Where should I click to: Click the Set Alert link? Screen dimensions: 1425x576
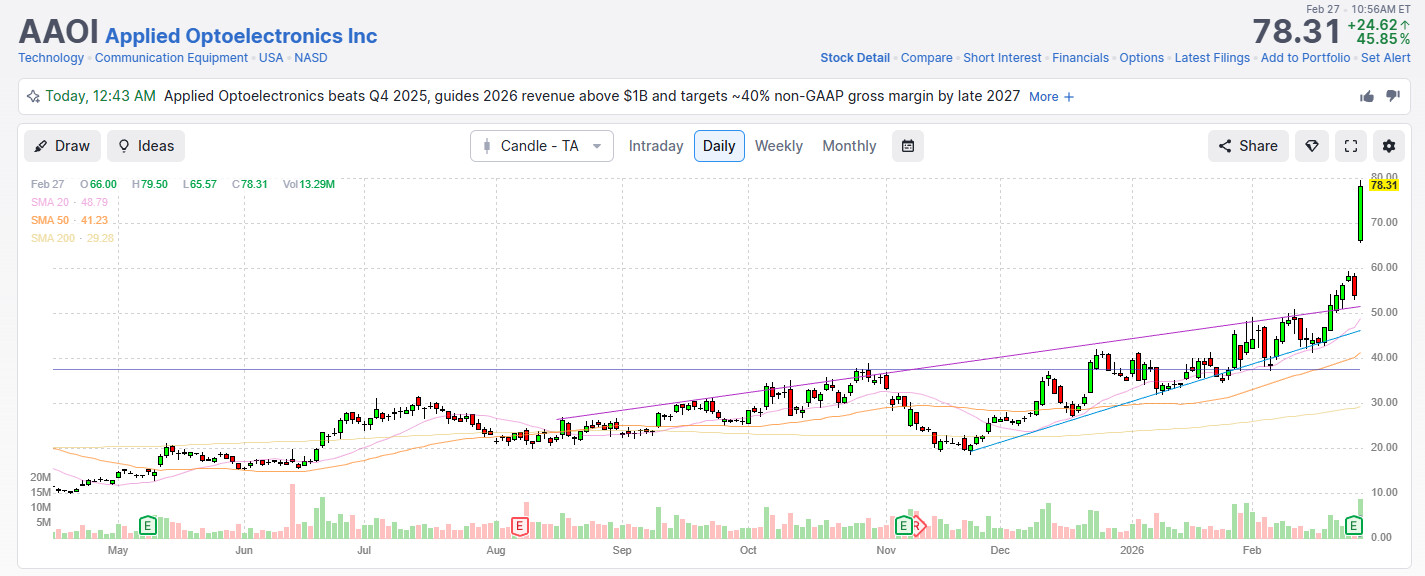pyautogui.click(x=1386, y=58)
